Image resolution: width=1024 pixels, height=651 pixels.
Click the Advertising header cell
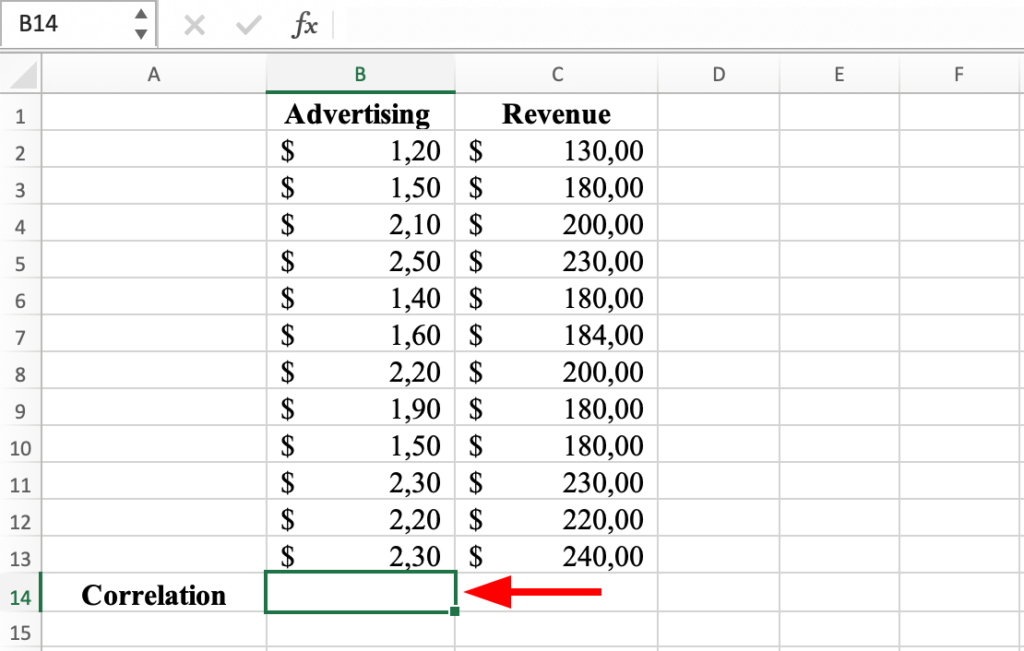[357, 114]
